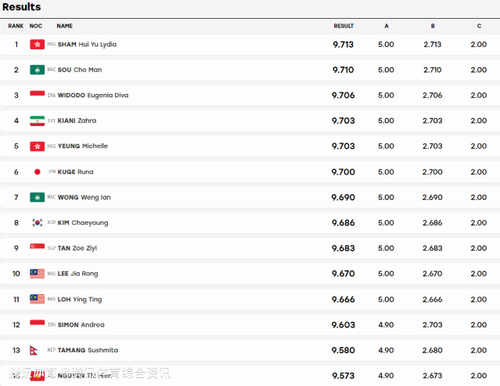The width and height of the screenshot is (500, 386).
Task: Select B score 2.686
Action: (433, 223)
